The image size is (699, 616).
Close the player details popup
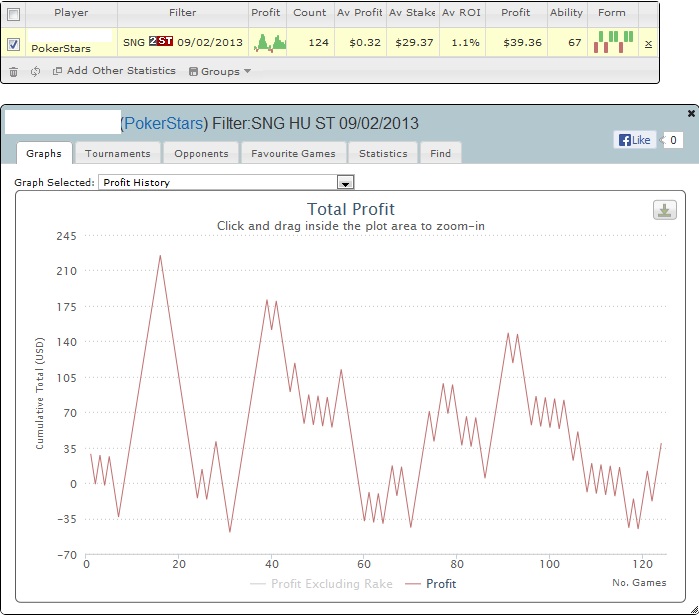(691, 114)
